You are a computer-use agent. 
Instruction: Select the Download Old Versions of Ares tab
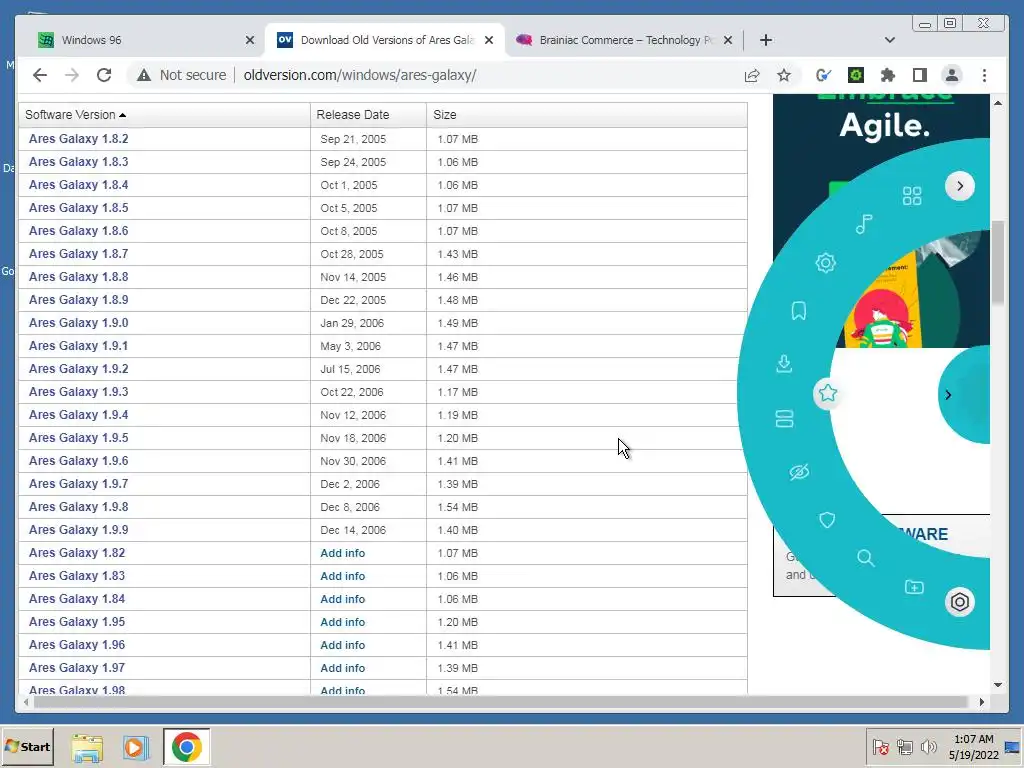tap(385, 40)
